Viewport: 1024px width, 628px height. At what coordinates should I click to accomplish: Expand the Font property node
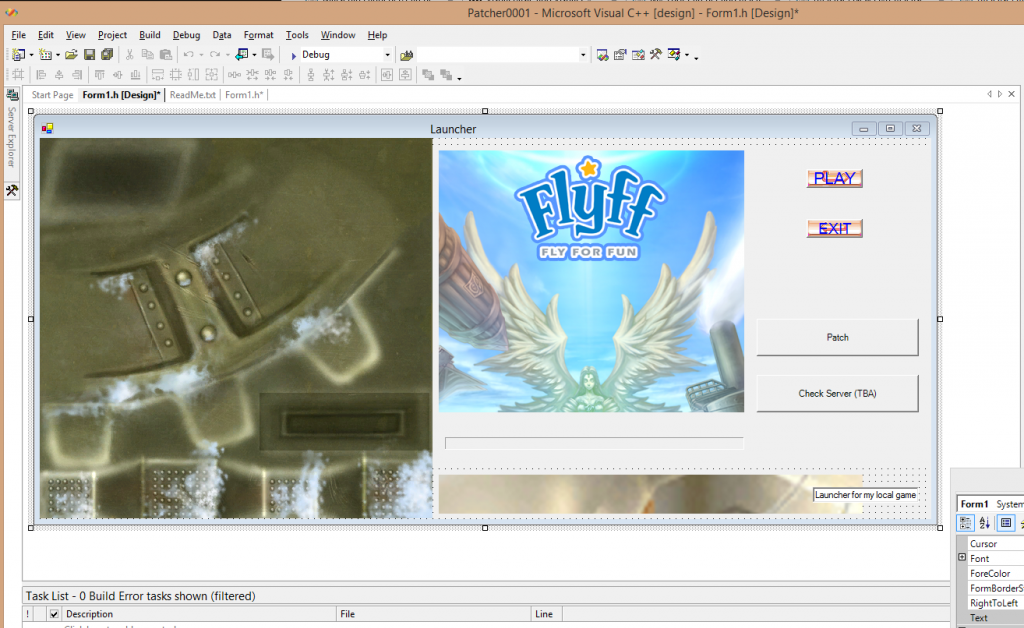962,558
